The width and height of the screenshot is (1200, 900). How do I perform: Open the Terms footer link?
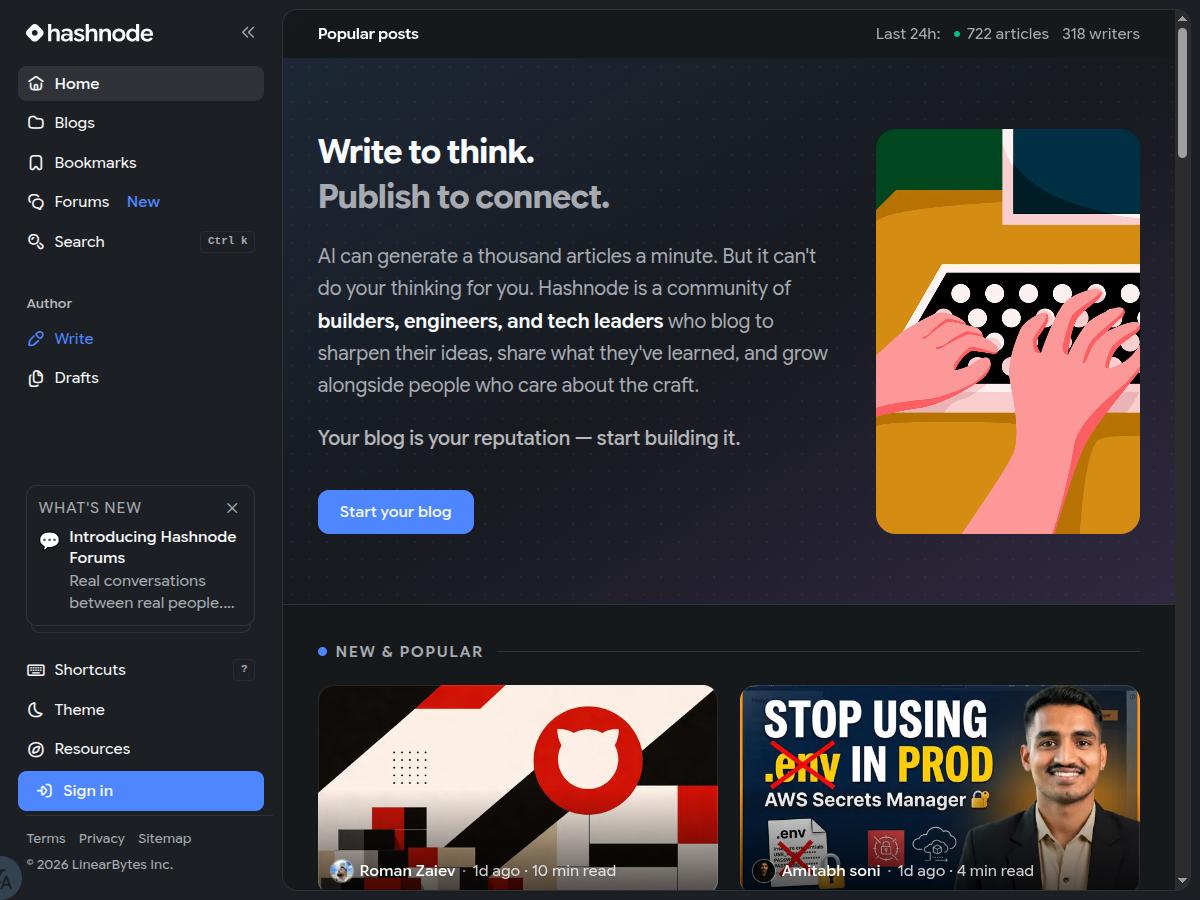point(46,839)
